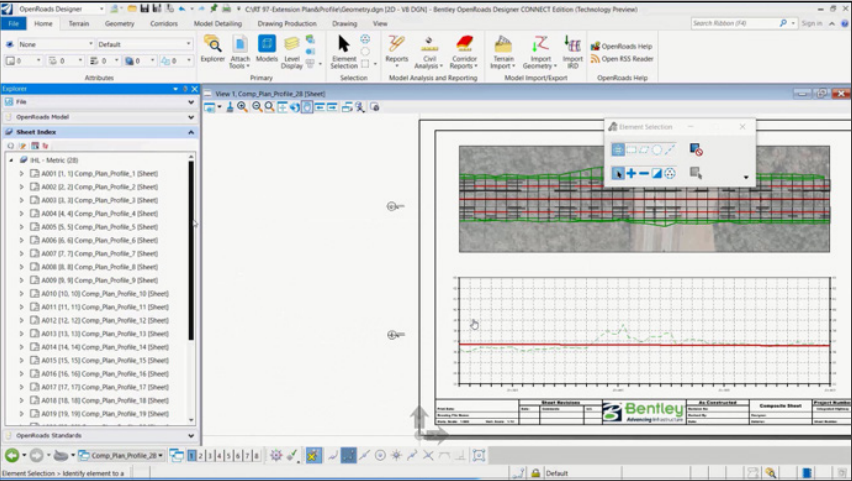Open Level Display tool

pos(291,52)
